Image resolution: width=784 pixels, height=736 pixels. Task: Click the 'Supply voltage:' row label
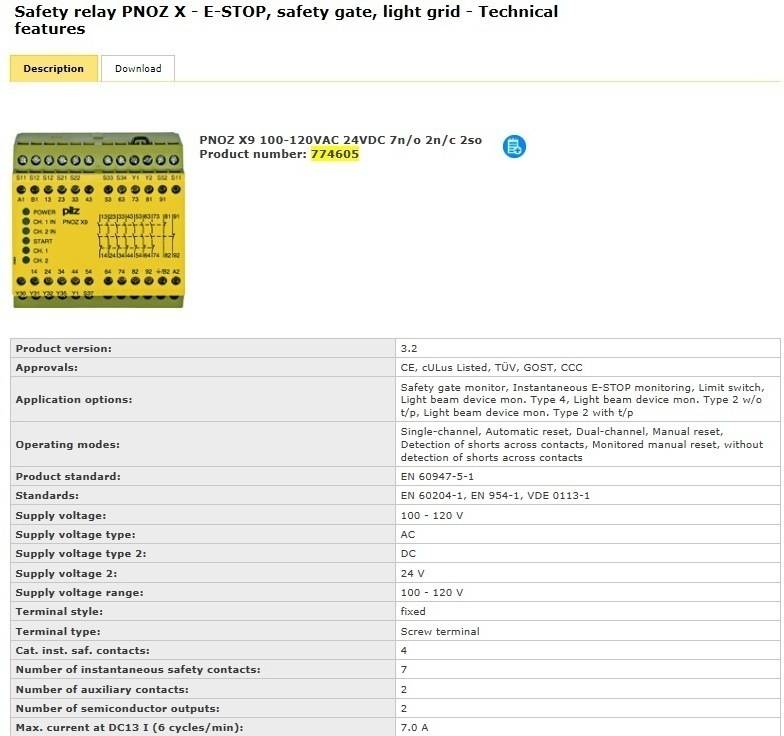point(60,516)
